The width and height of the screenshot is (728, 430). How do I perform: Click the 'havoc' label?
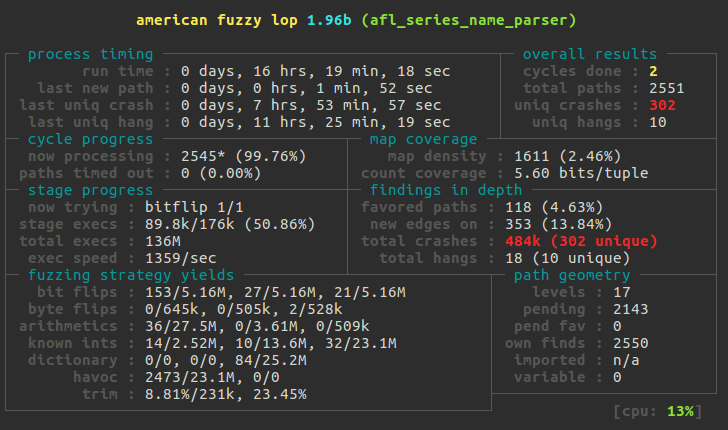95,378
